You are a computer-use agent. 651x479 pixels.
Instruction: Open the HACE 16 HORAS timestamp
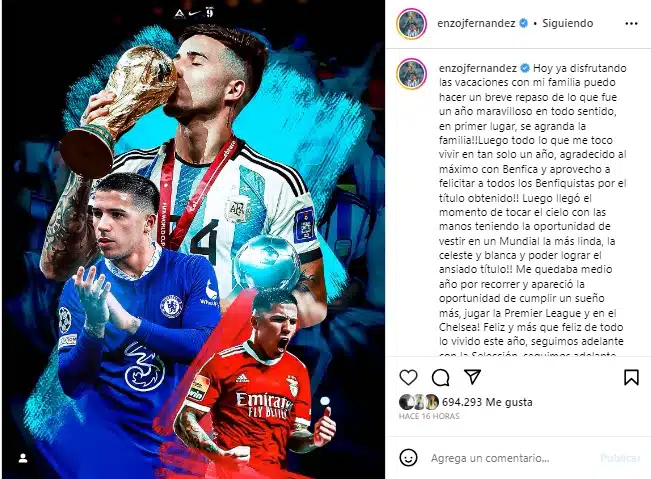click(x=429, y=416)
